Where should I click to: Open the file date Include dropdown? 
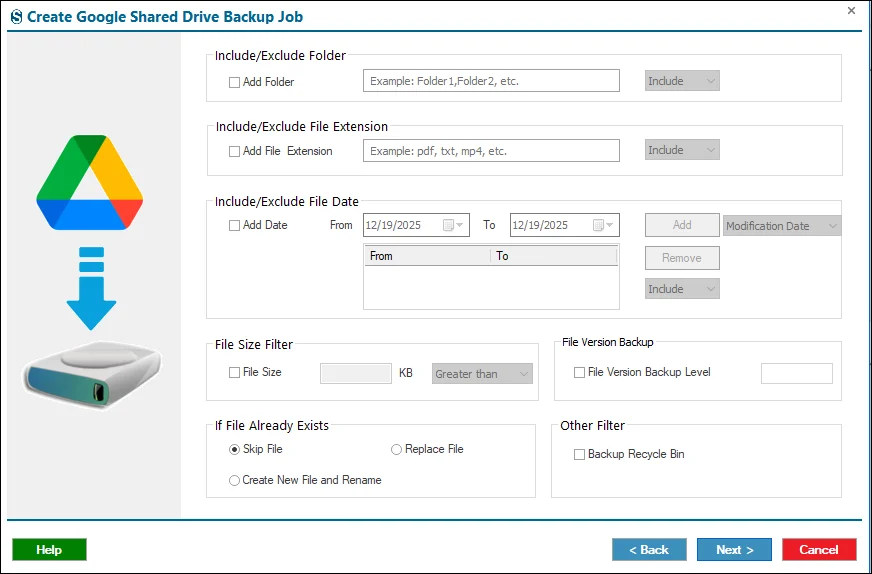682,289
